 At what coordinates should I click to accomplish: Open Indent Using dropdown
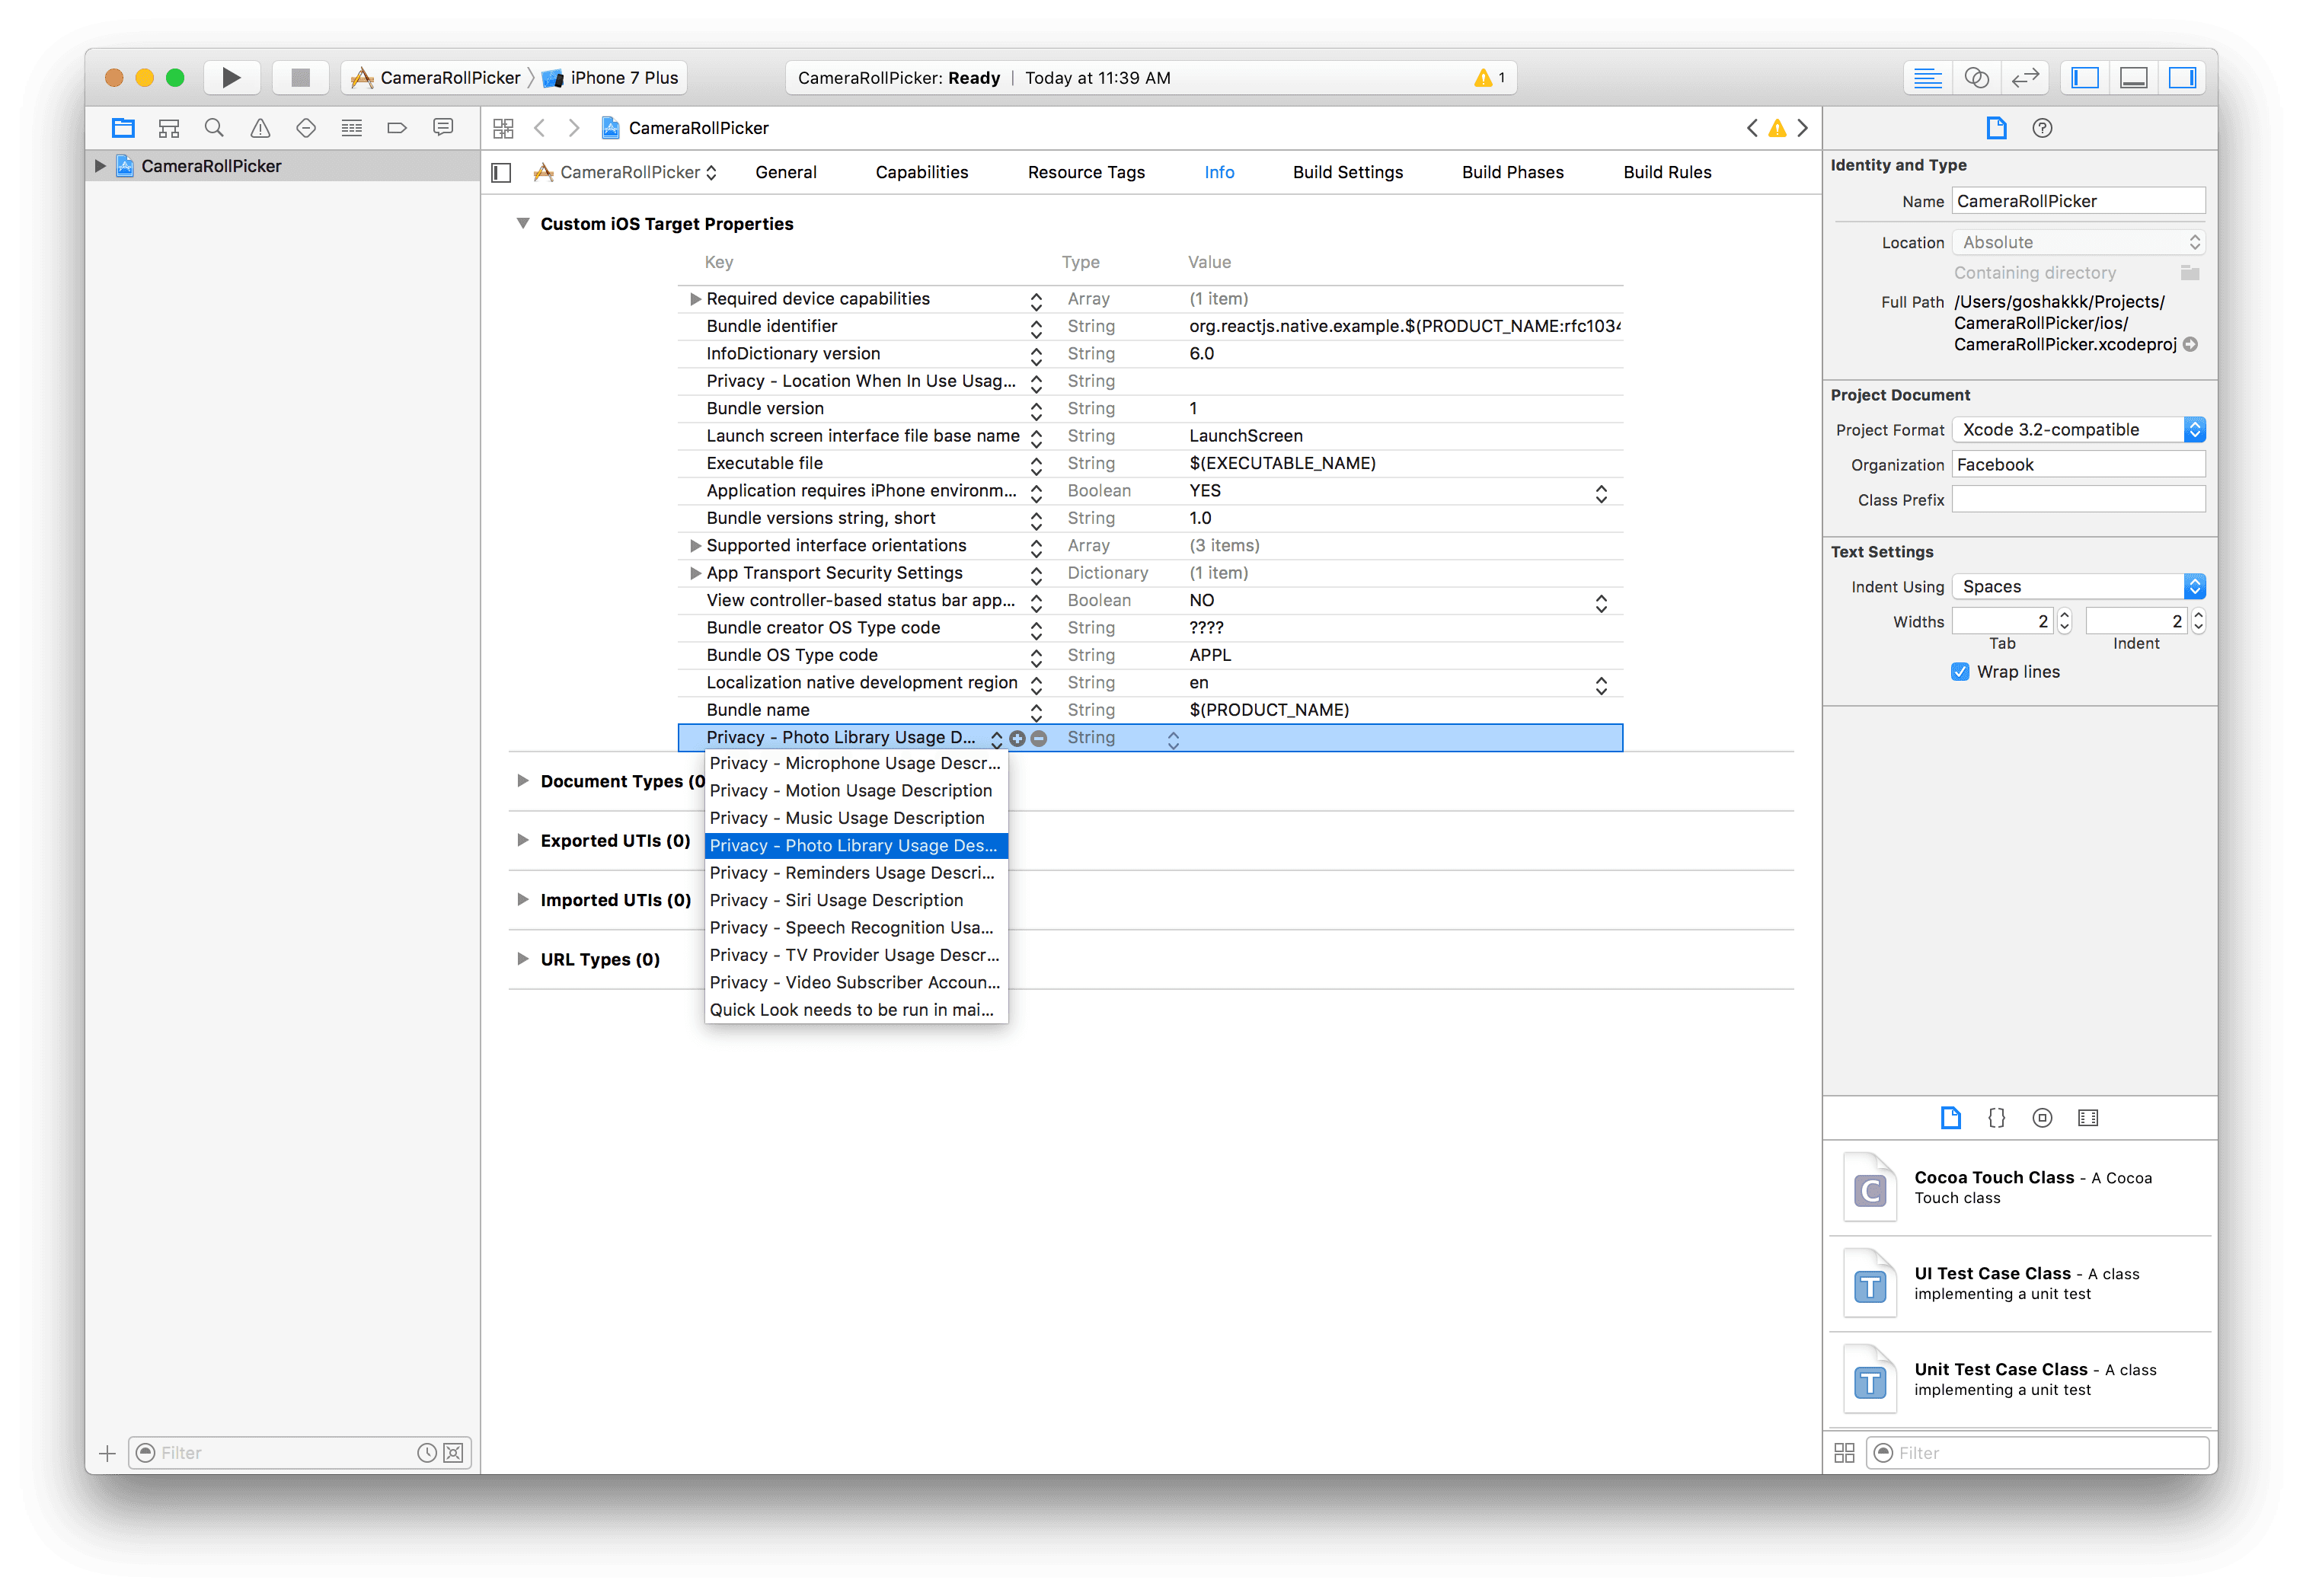click(x=2078, y=587)
